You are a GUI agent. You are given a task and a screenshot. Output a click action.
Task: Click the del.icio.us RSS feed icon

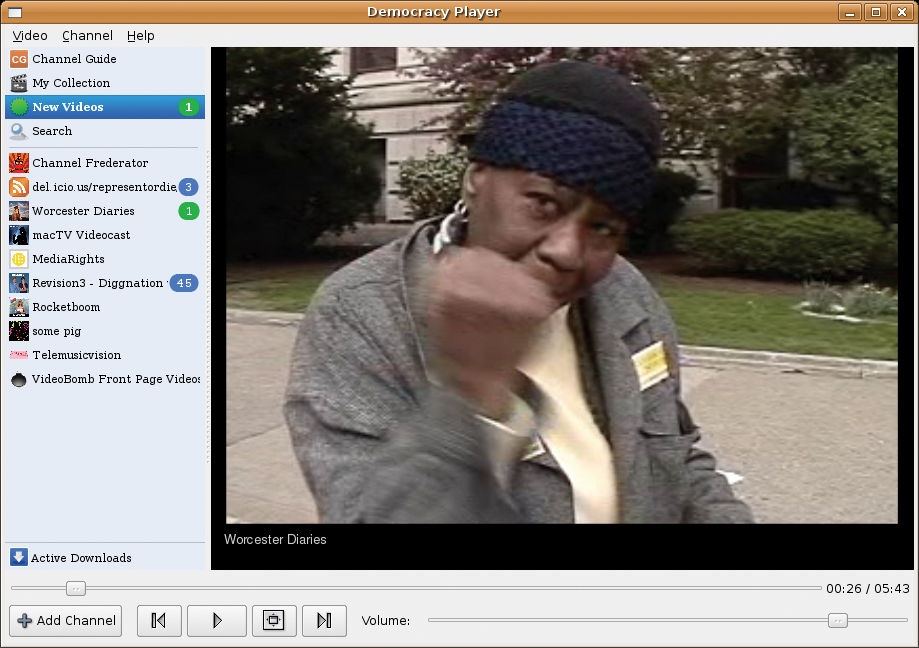point(19,187)
